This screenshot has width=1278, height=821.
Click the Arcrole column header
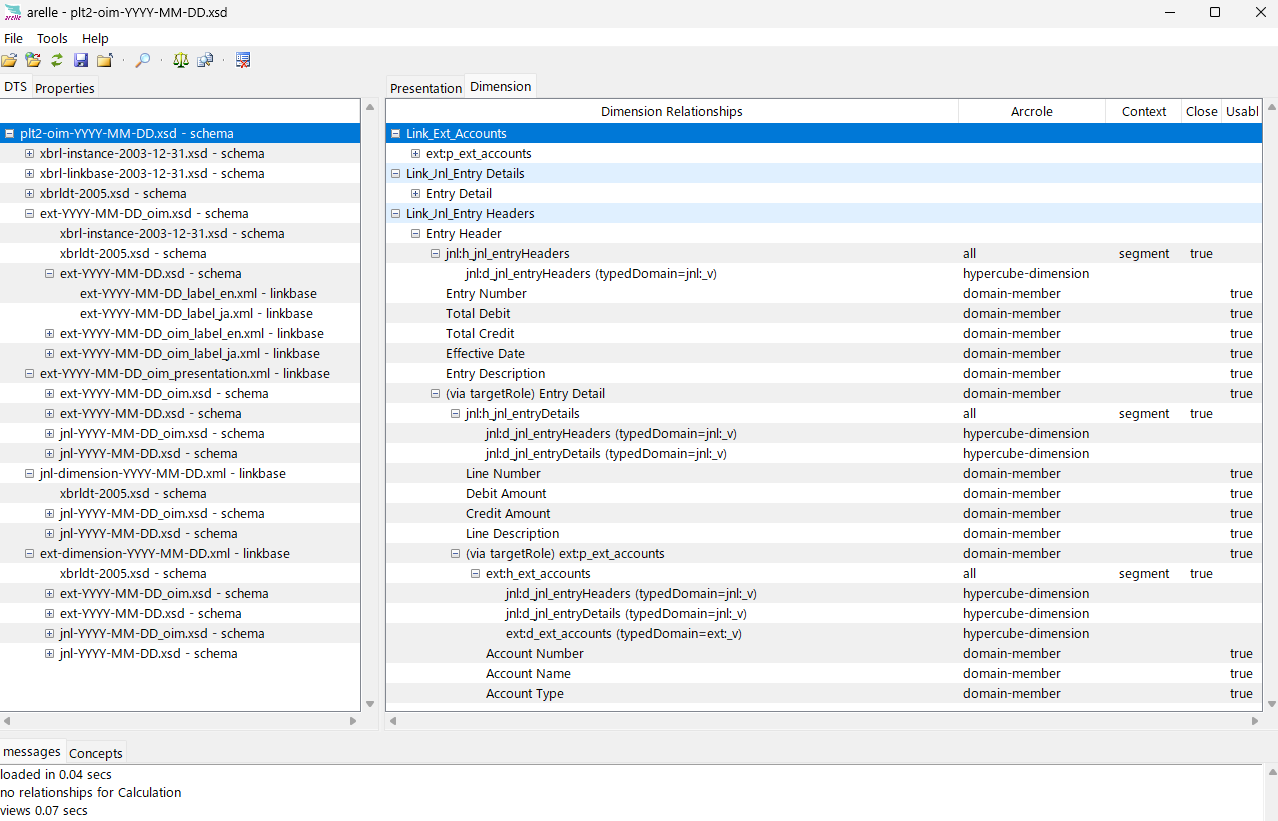coord(1032,111)
